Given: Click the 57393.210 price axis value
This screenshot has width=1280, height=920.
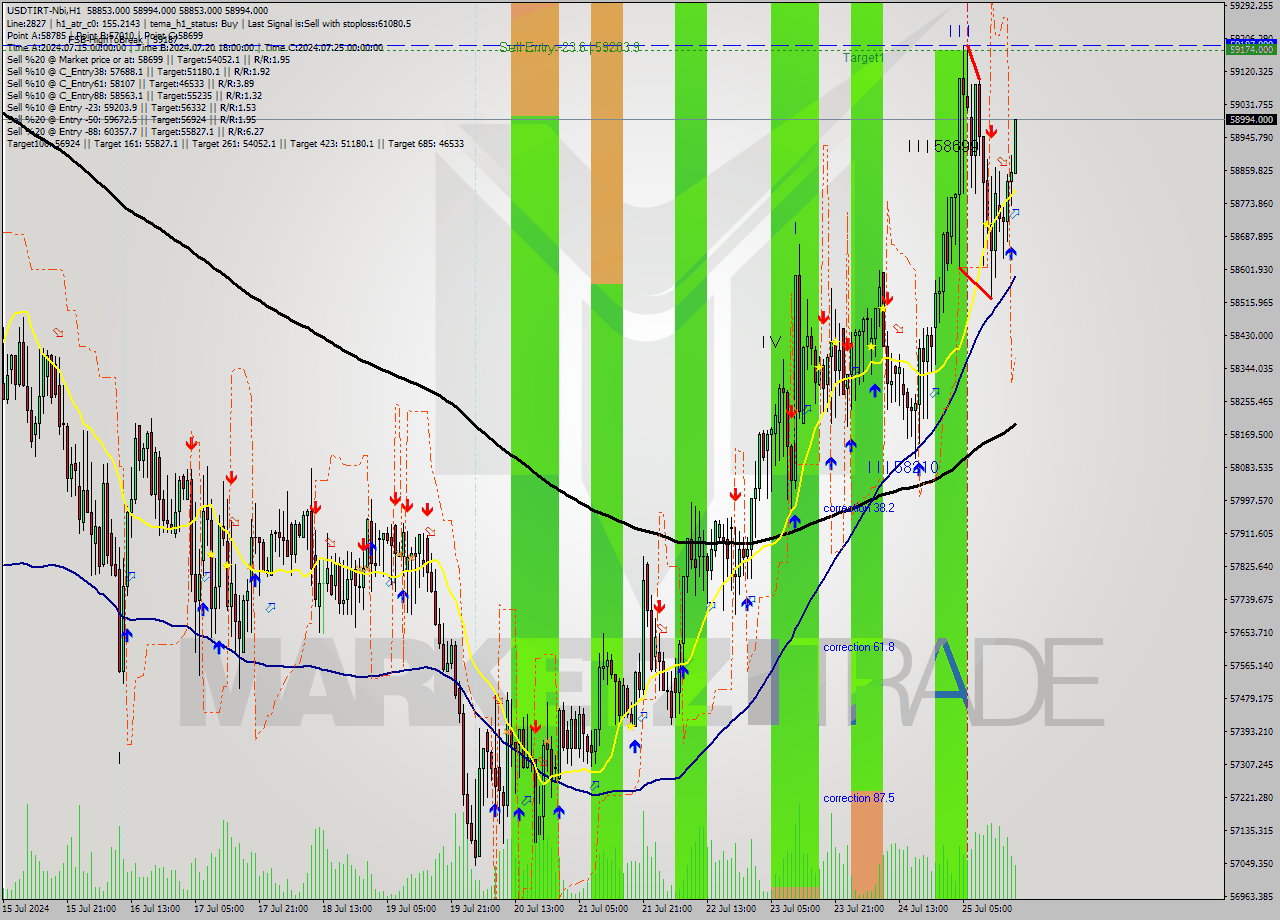Looking at the screenshot, I should [x=1251, y=732].
